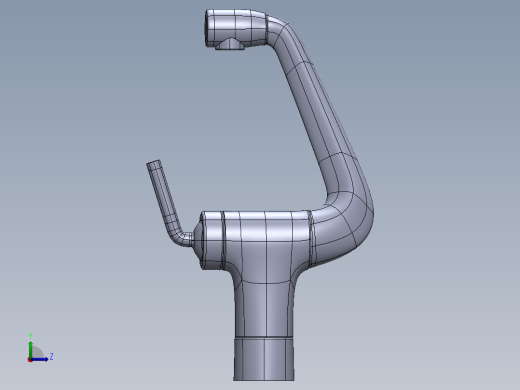
Task: Select the aerator nub under the spout head
Action: tap(230, 44)
